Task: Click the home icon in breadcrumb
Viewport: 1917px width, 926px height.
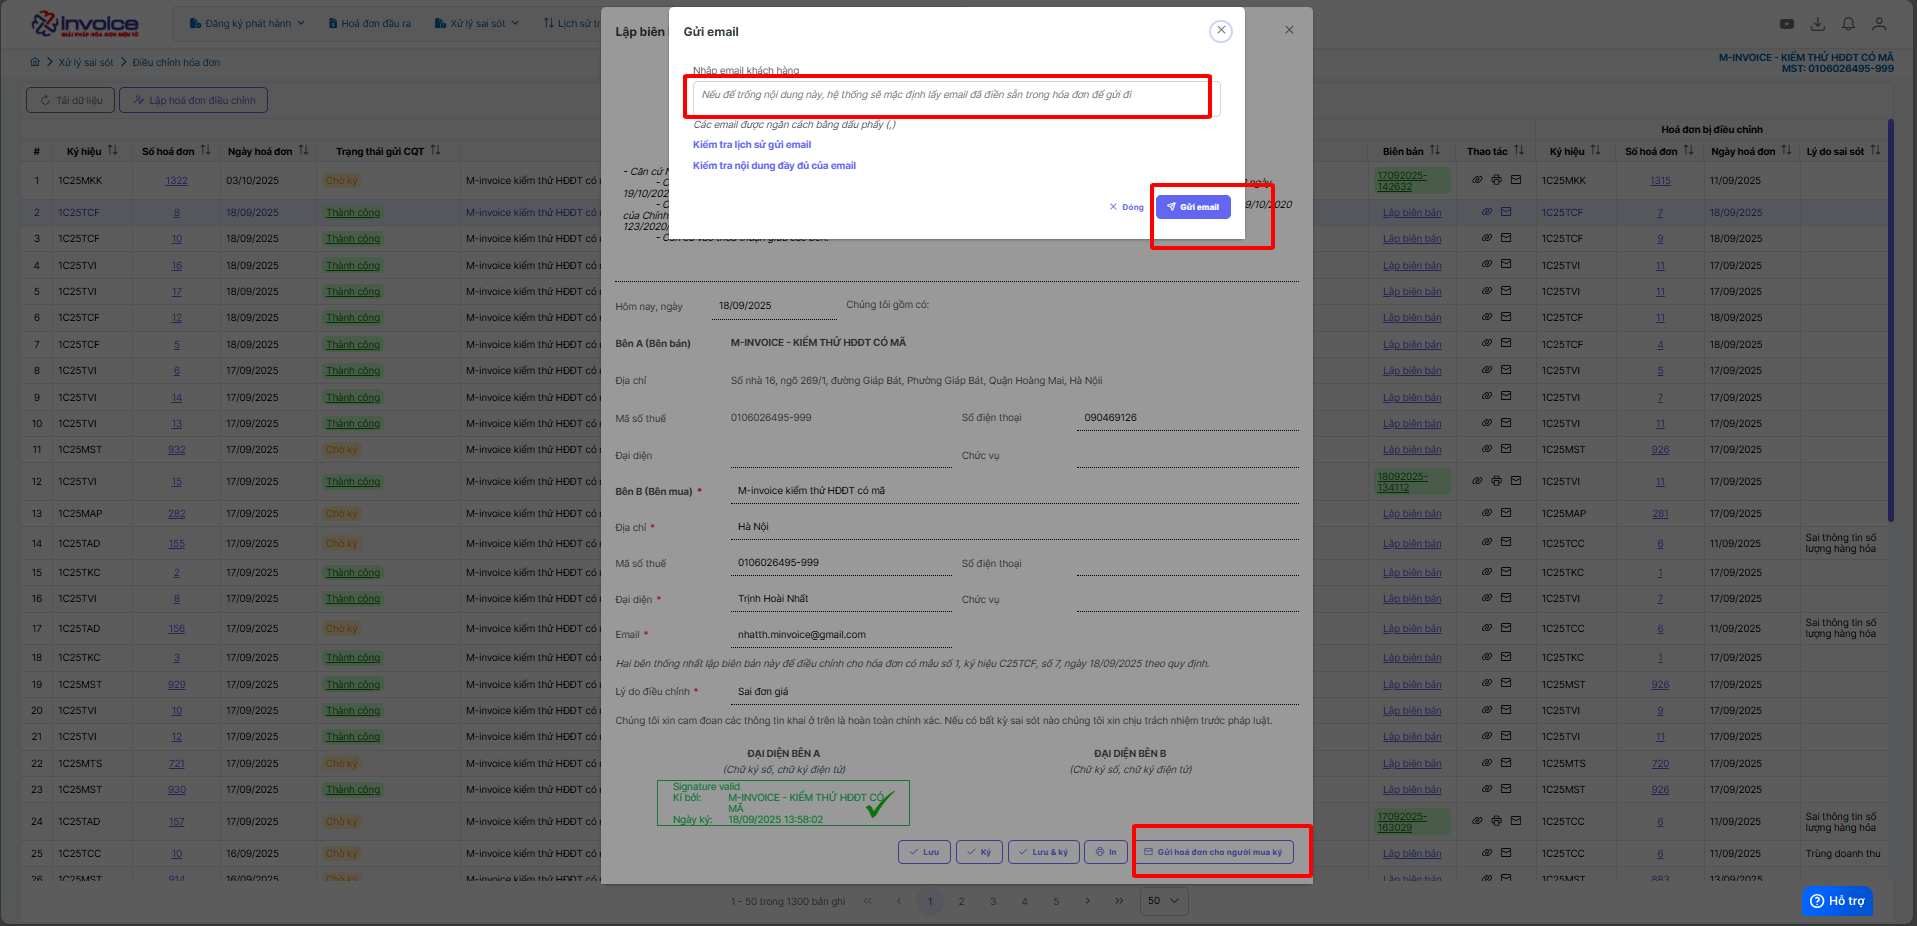Action: [x=36, y=62]
